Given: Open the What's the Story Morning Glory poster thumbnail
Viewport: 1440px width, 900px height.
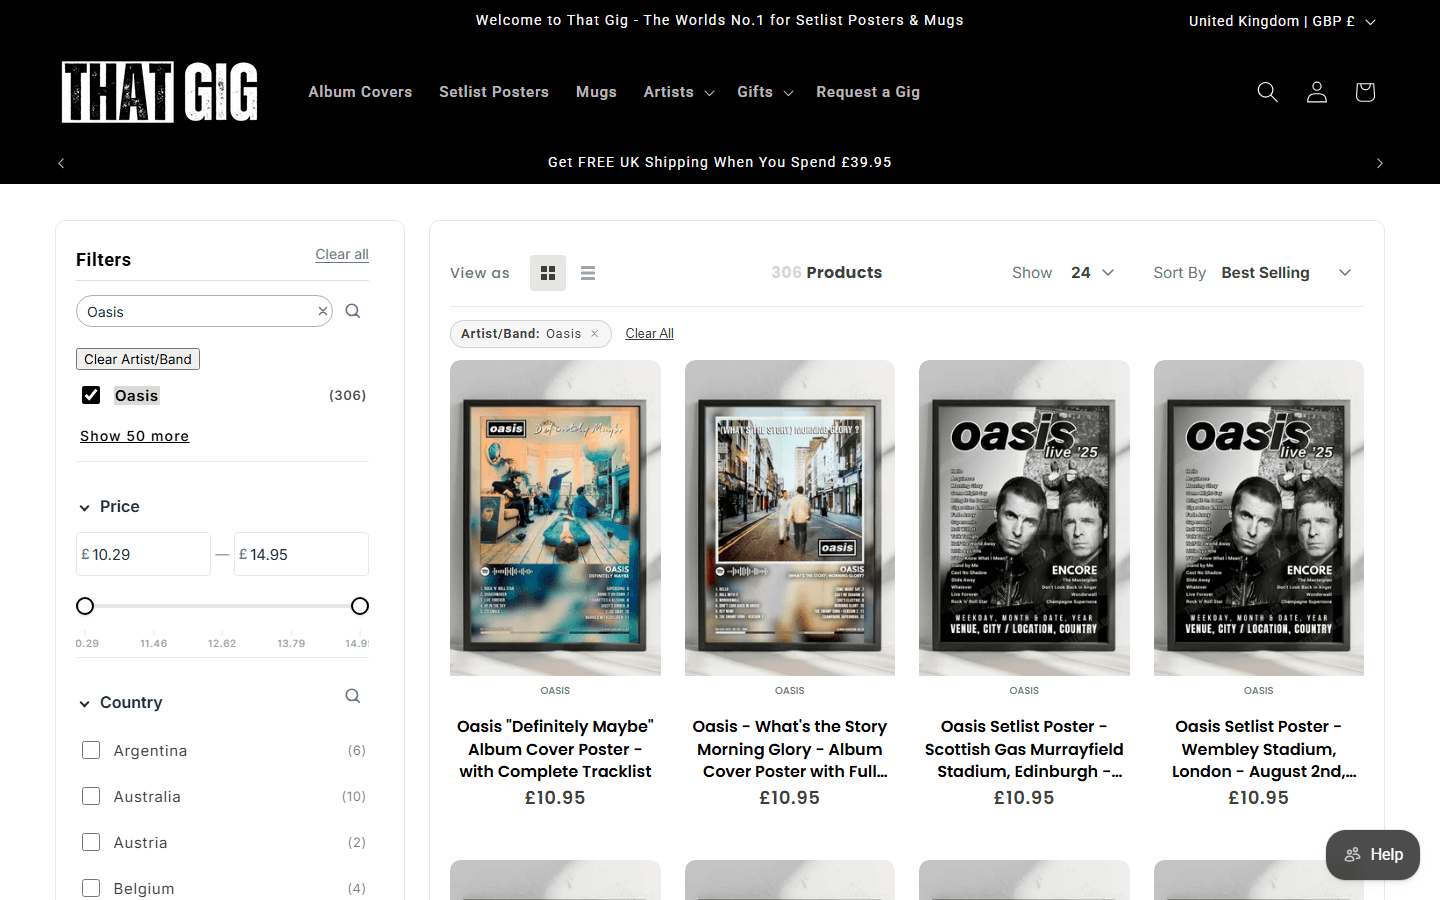Looking at the screenshot, I should pos(790,518).
